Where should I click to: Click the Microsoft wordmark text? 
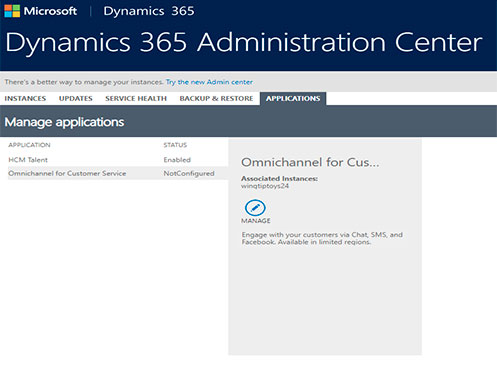click(x=50, y=11)
